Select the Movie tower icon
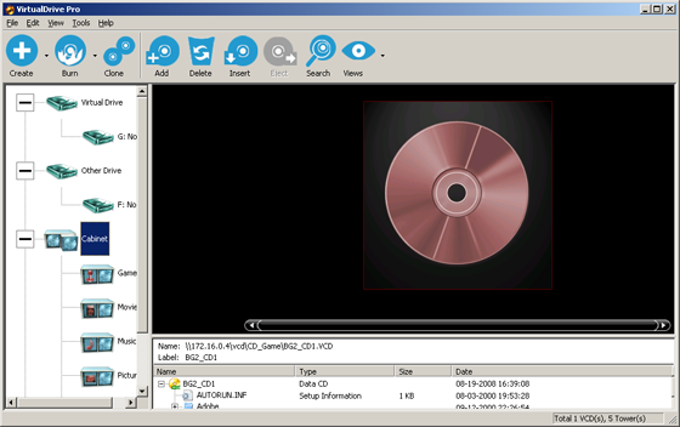 pyautogui.click(x=98, y=309)
